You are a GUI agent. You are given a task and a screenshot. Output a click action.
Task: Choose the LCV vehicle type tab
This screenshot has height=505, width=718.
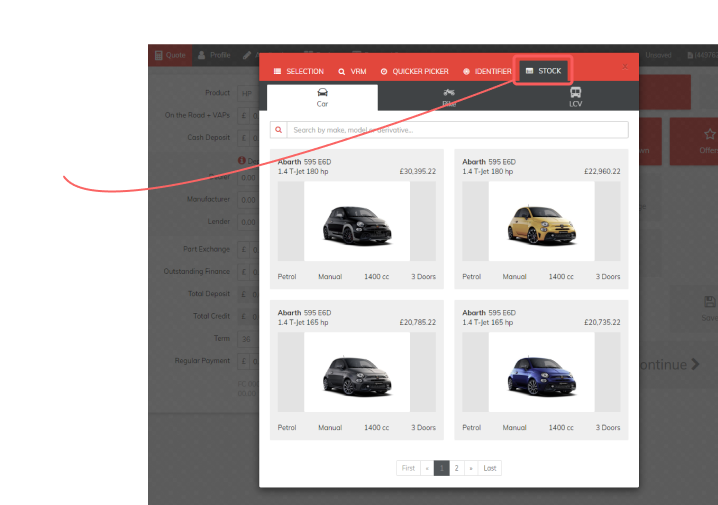tap(576, 98)
